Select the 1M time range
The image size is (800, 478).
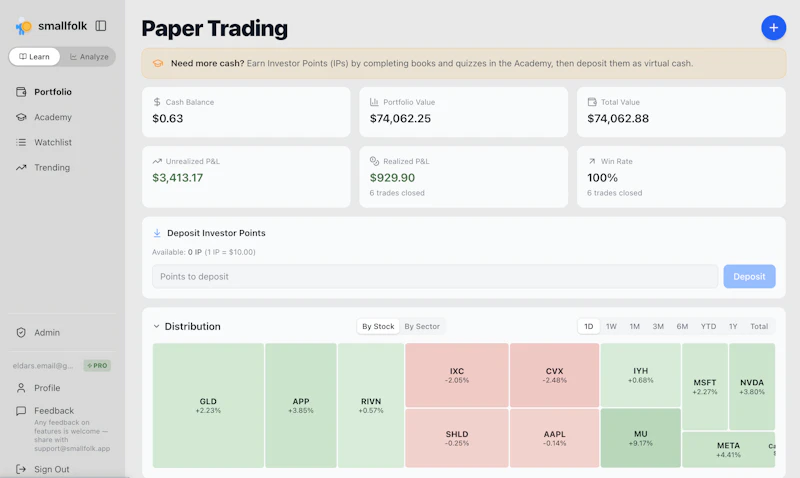tap(634, 326)
